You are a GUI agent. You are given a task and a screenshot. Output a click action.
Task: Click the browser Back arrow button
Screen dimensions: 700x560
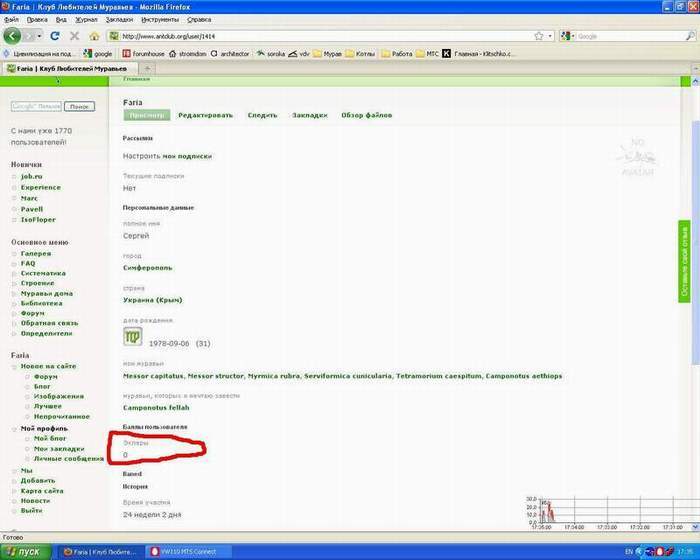(13, 36)
